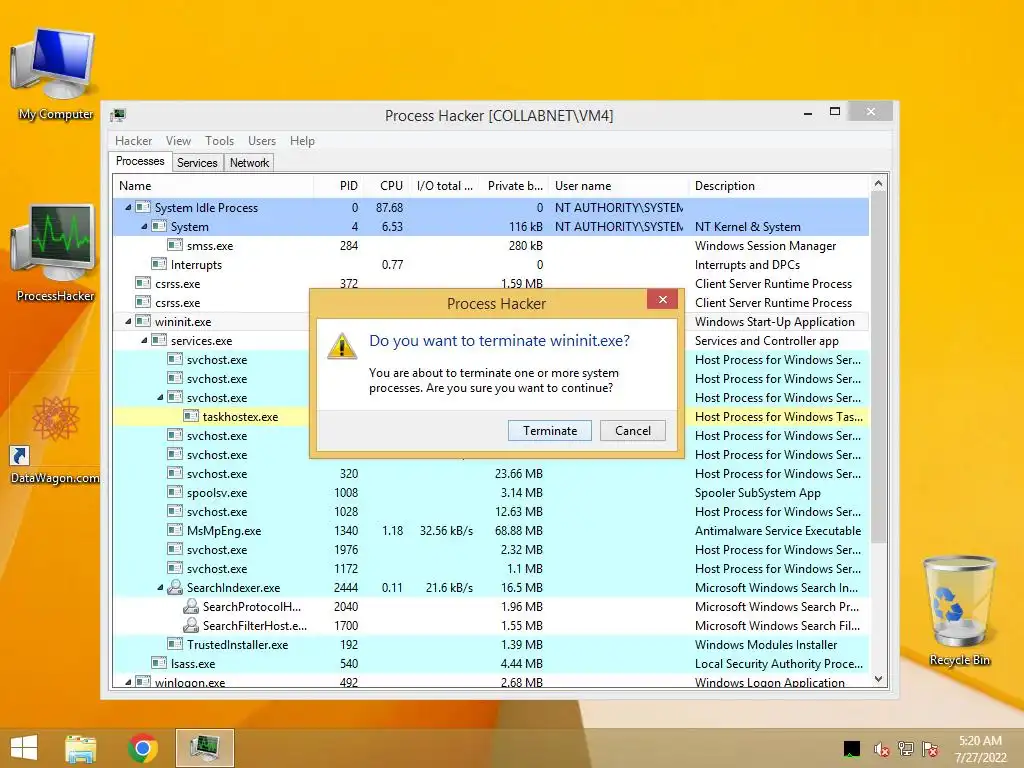Click the smss.exe process icon
1024x768 pixels.
coord(175,246)
